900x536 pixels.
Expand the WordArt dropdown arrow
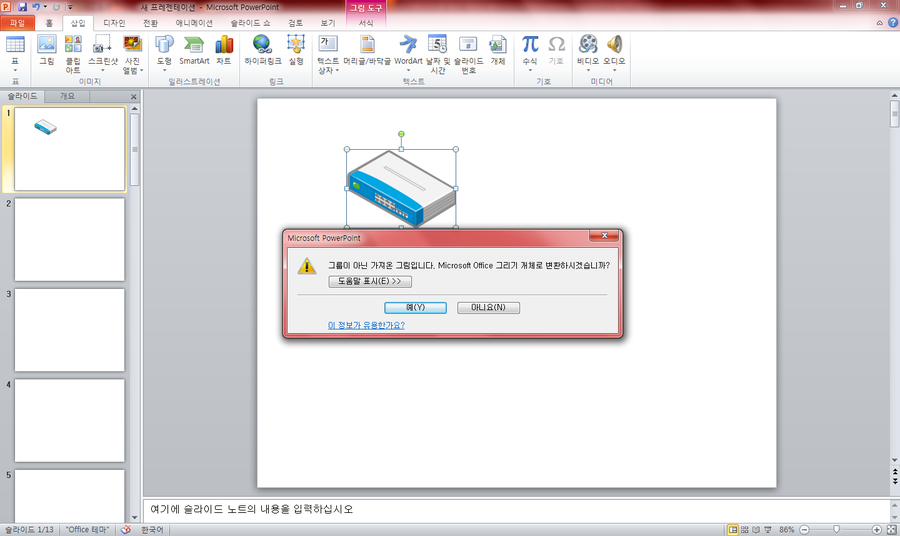pyautogui.click(x=408, y=71)
